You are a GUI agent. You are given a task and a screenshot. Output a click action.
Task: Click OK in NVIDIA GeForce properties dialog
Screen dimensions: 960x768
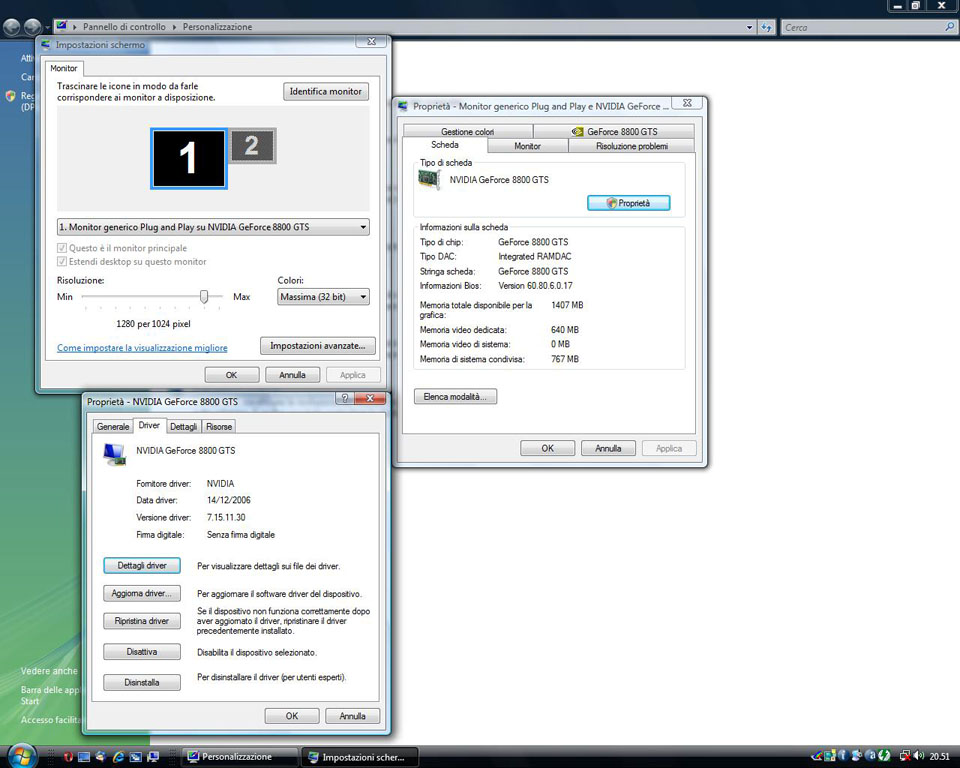[292, 716]
